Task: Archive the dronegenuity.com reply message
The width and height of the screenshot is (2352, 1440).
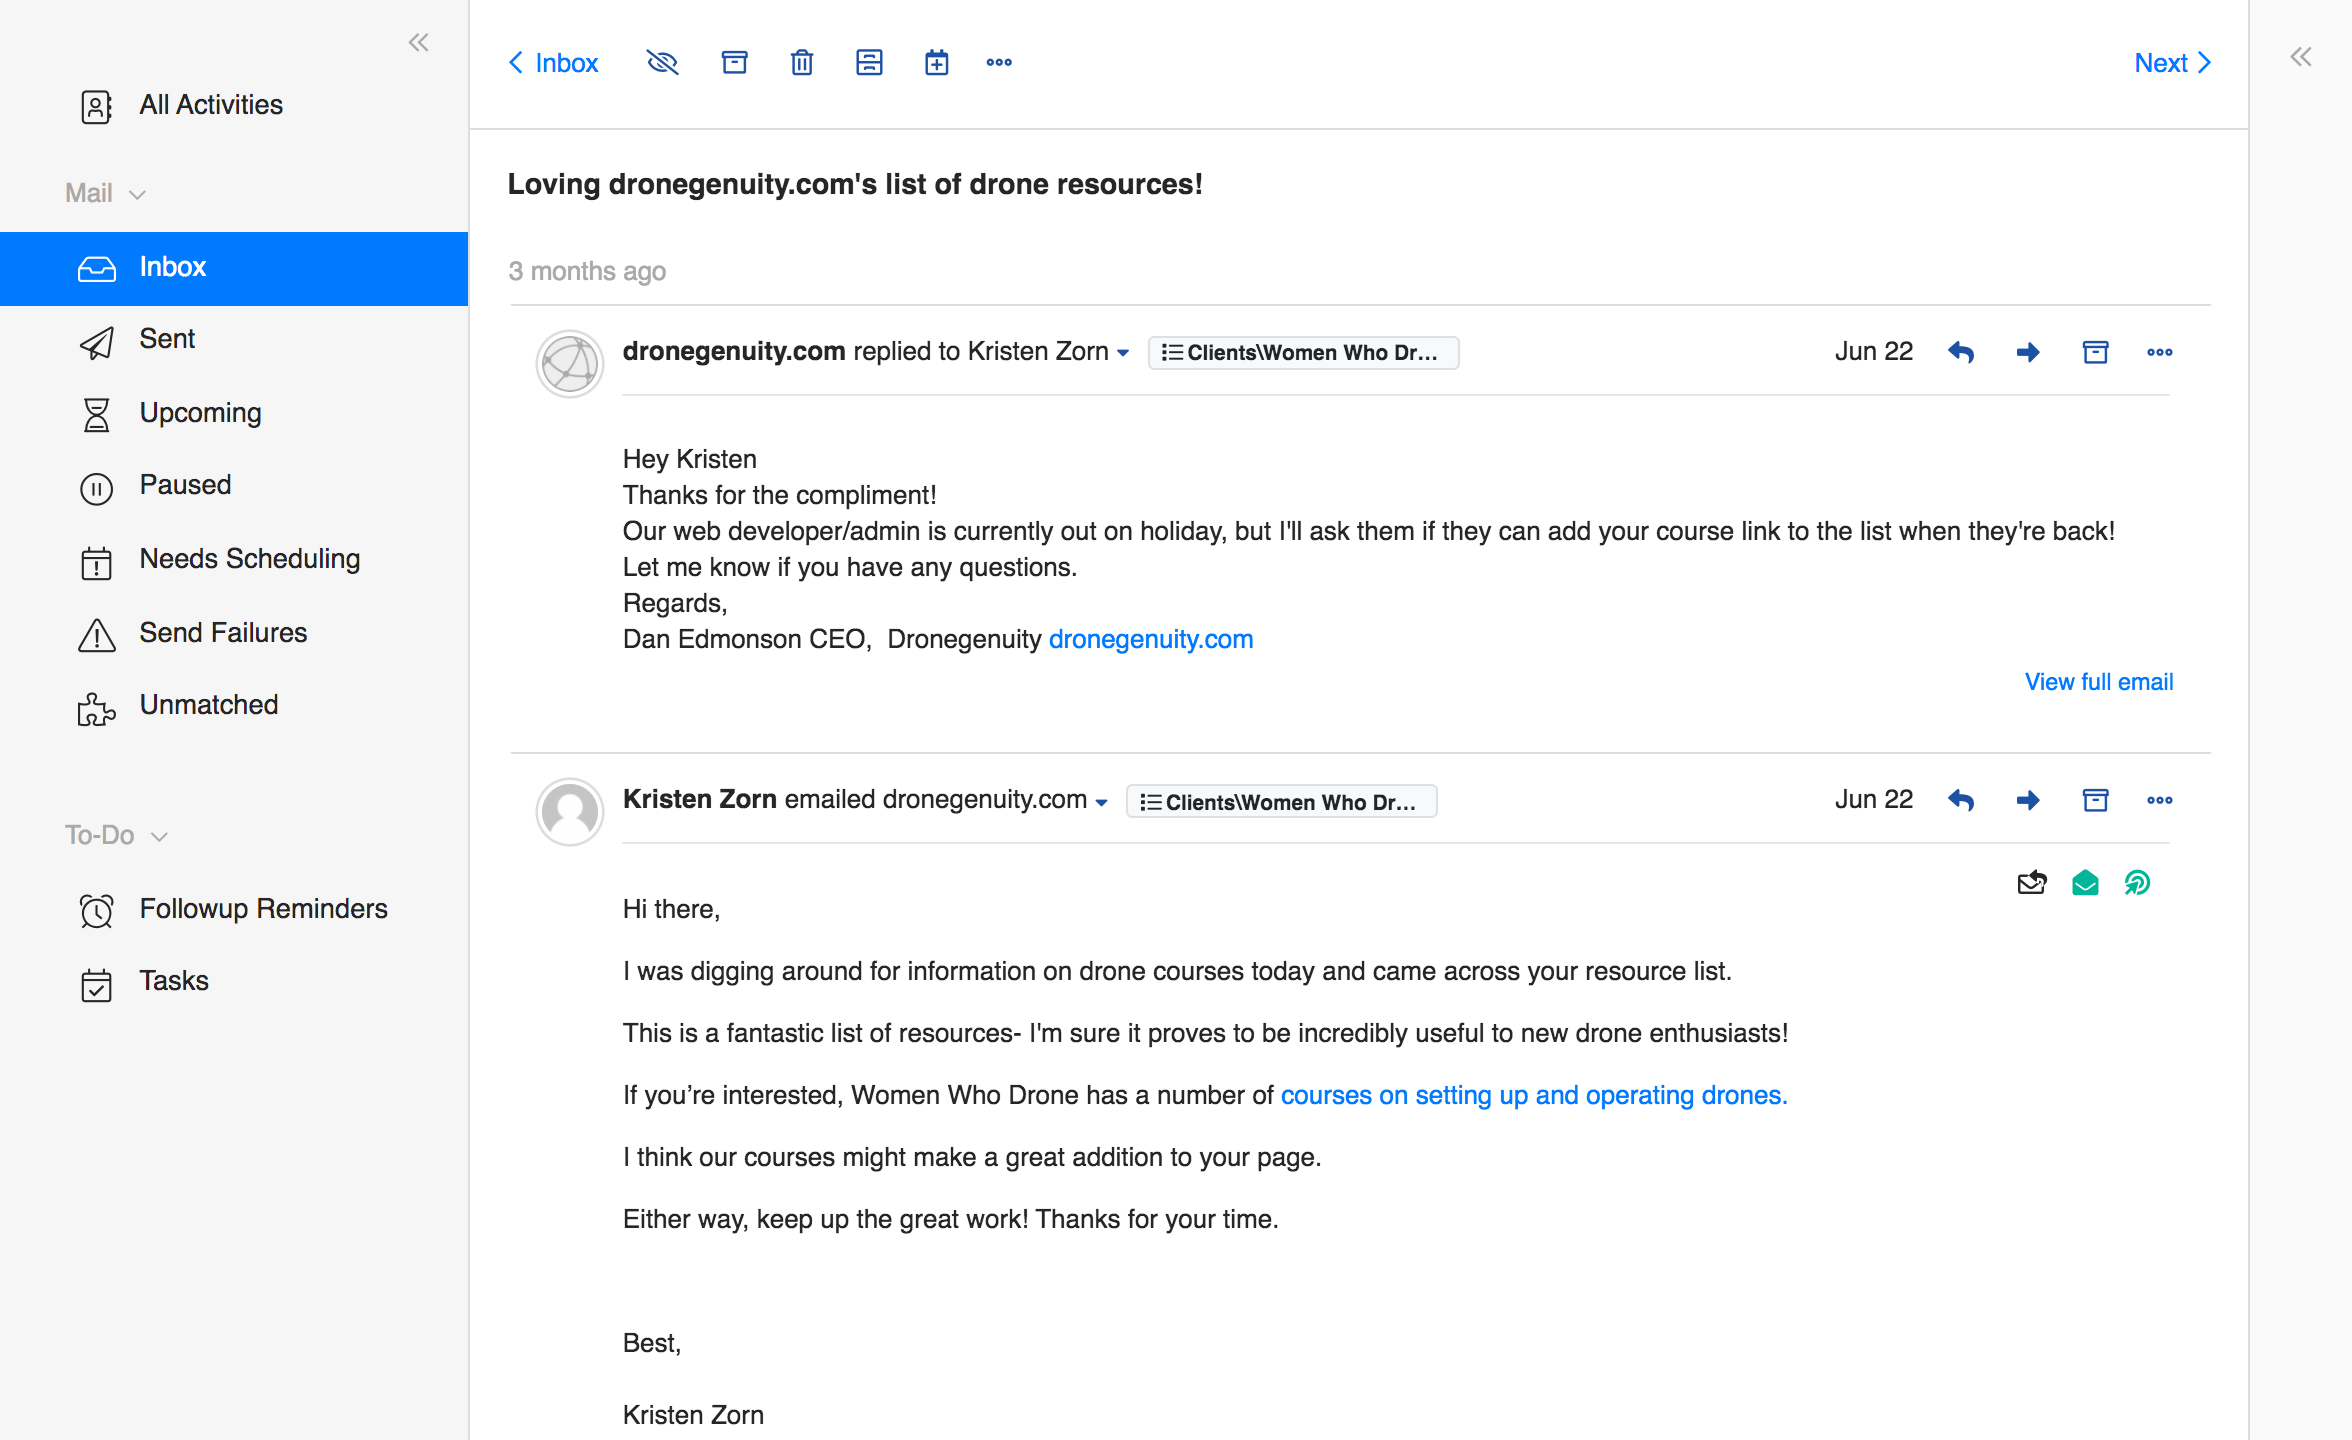Action: [2095, 352]
